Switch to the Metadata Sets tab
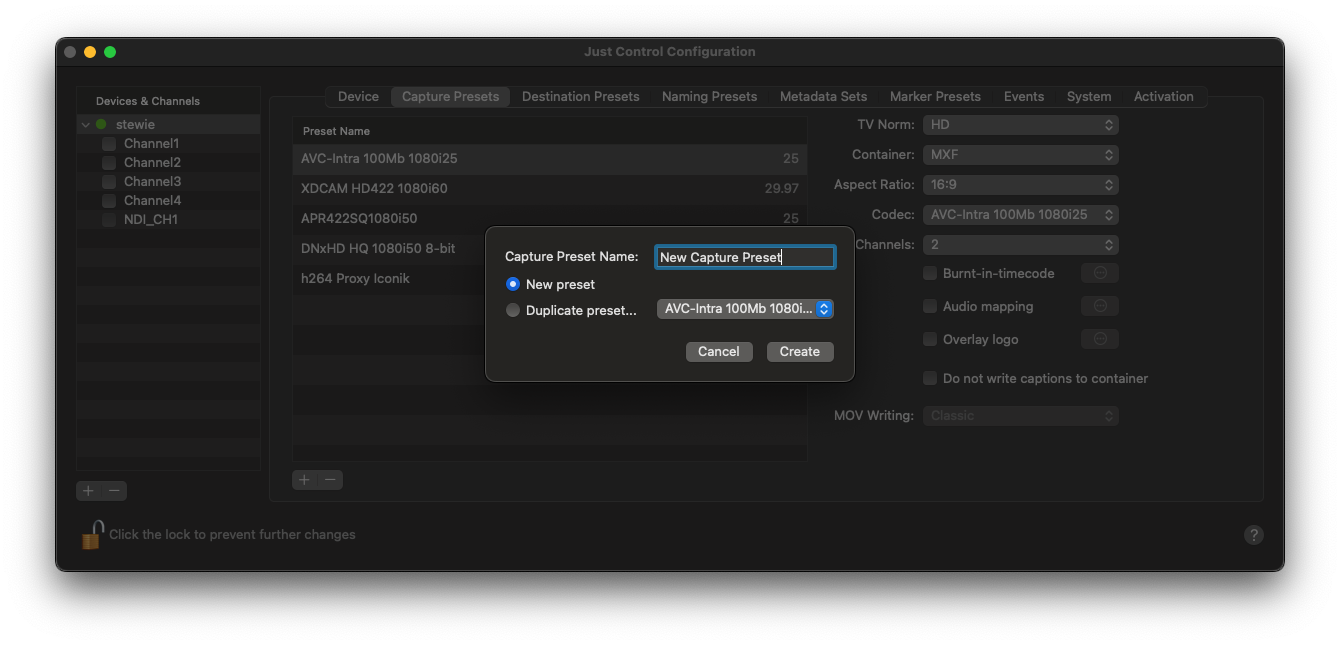 pyautogui.click(x=823, y=97)
